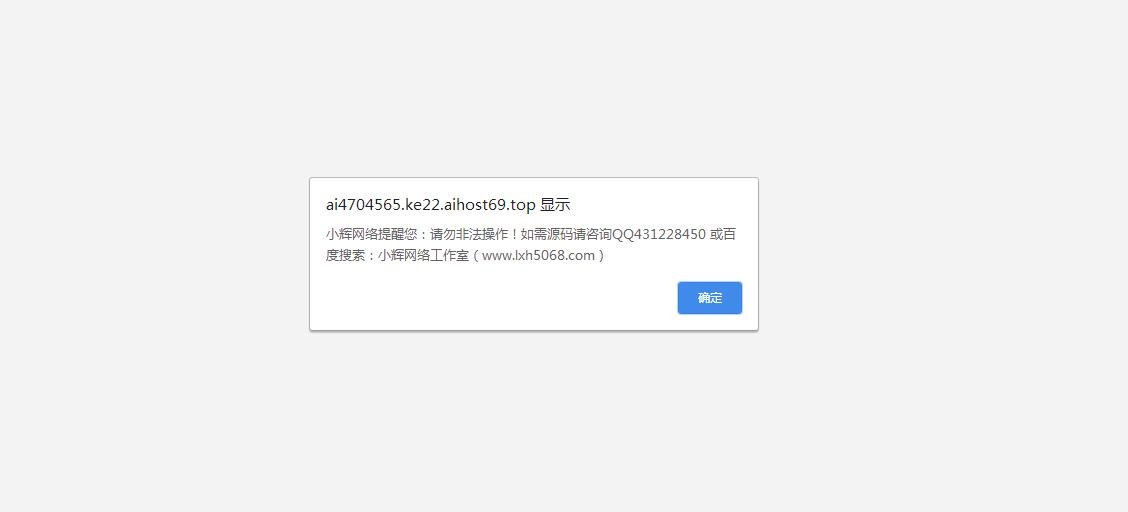Click the closing parenthesis after lxh5068.com

coord(601,255)
